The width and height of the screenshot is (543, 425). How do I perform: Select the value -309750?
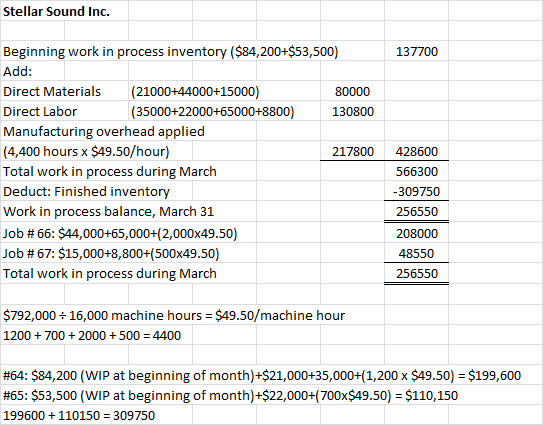tap(416, 192)
